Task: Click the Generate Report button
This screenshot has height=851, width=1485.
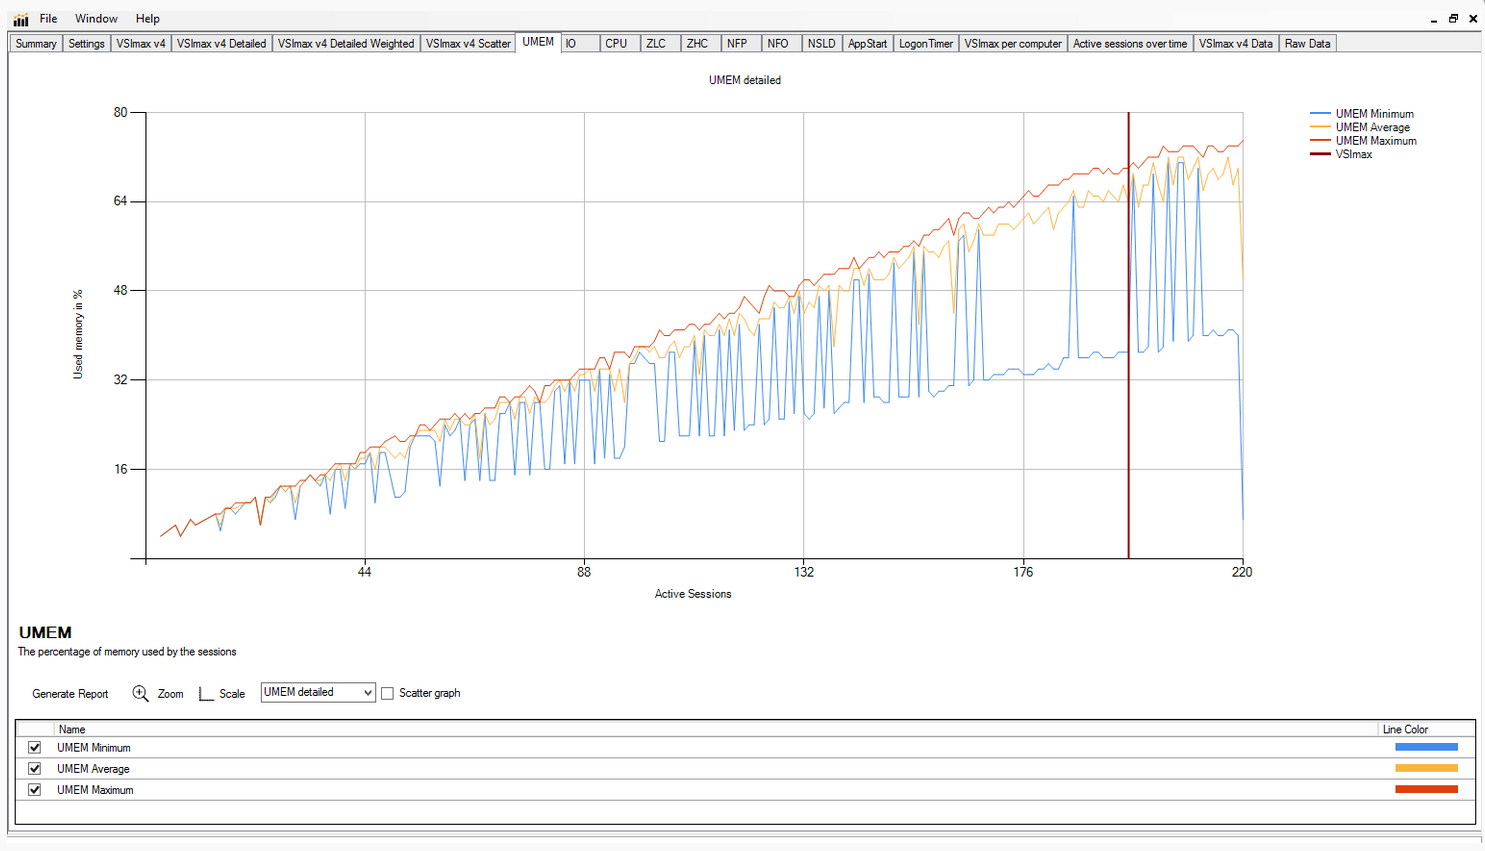Action: pos(70,694)
